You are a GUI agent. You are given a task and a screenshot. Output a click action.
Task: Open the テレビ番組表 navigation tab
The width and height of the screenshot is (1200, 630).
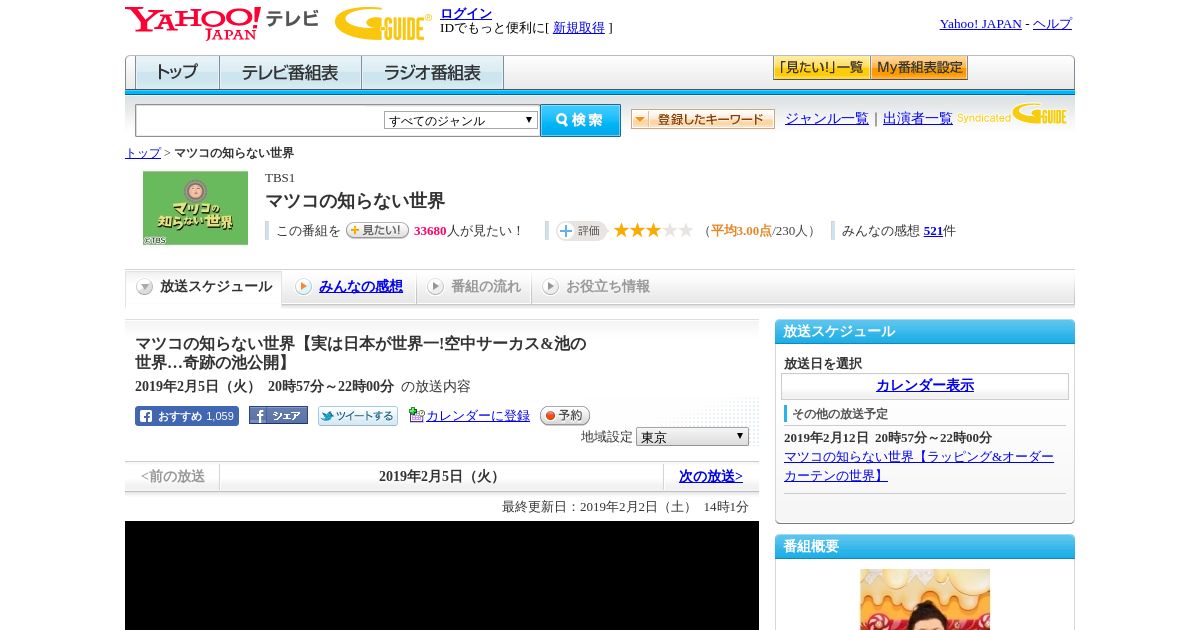(290, 73)
